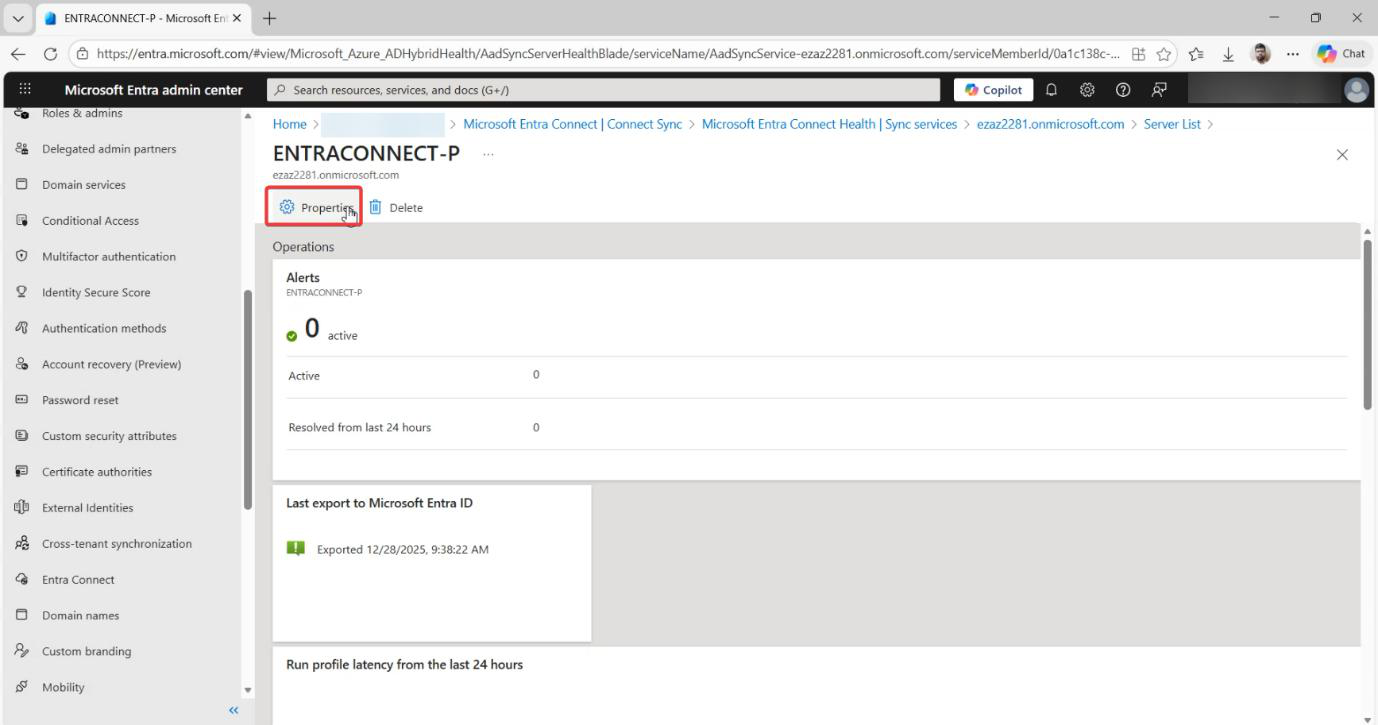The height and width of the screenshot is (725, 1378).
Task: Click the Delete trash icon
Action: 375,207
